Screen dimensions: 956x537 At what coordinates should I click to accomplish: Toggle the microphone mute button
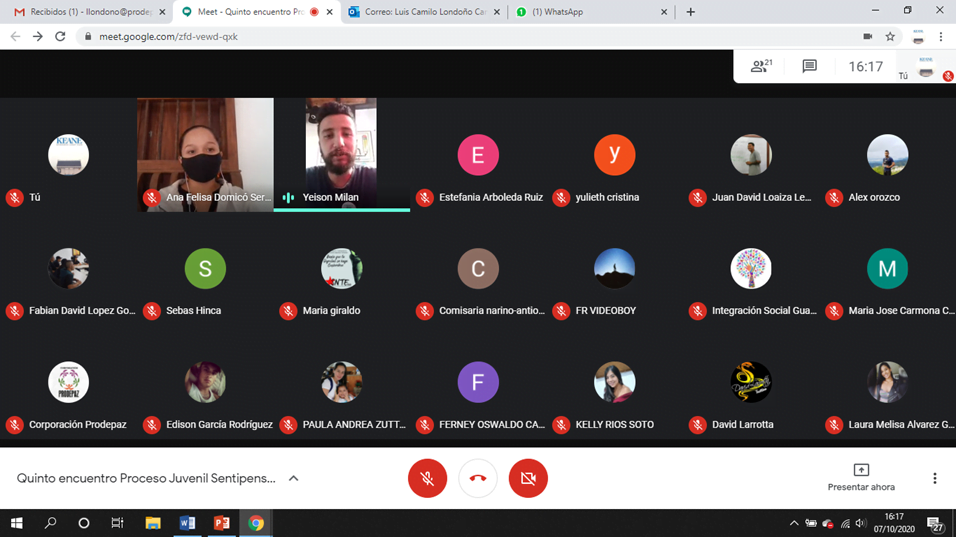427,479
